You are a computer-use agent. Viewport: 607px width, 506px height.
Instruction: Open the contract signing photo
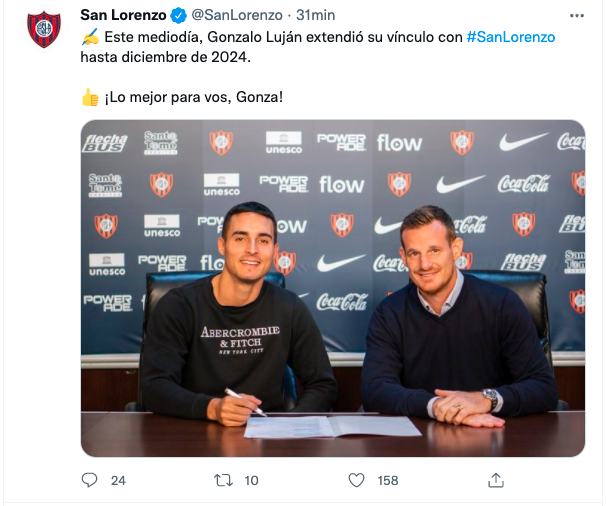[333, 288]
